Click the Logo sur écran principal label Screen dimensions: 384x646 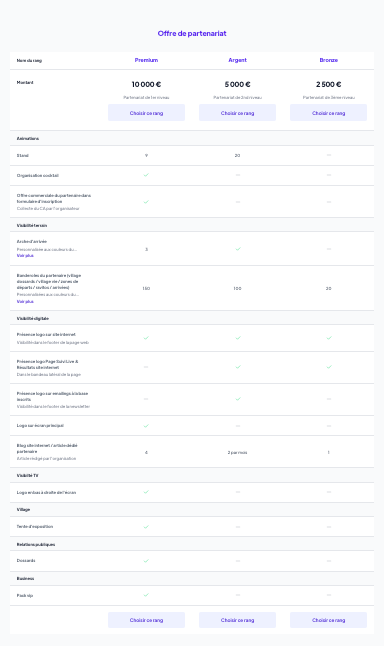click(x=40, y=426)
